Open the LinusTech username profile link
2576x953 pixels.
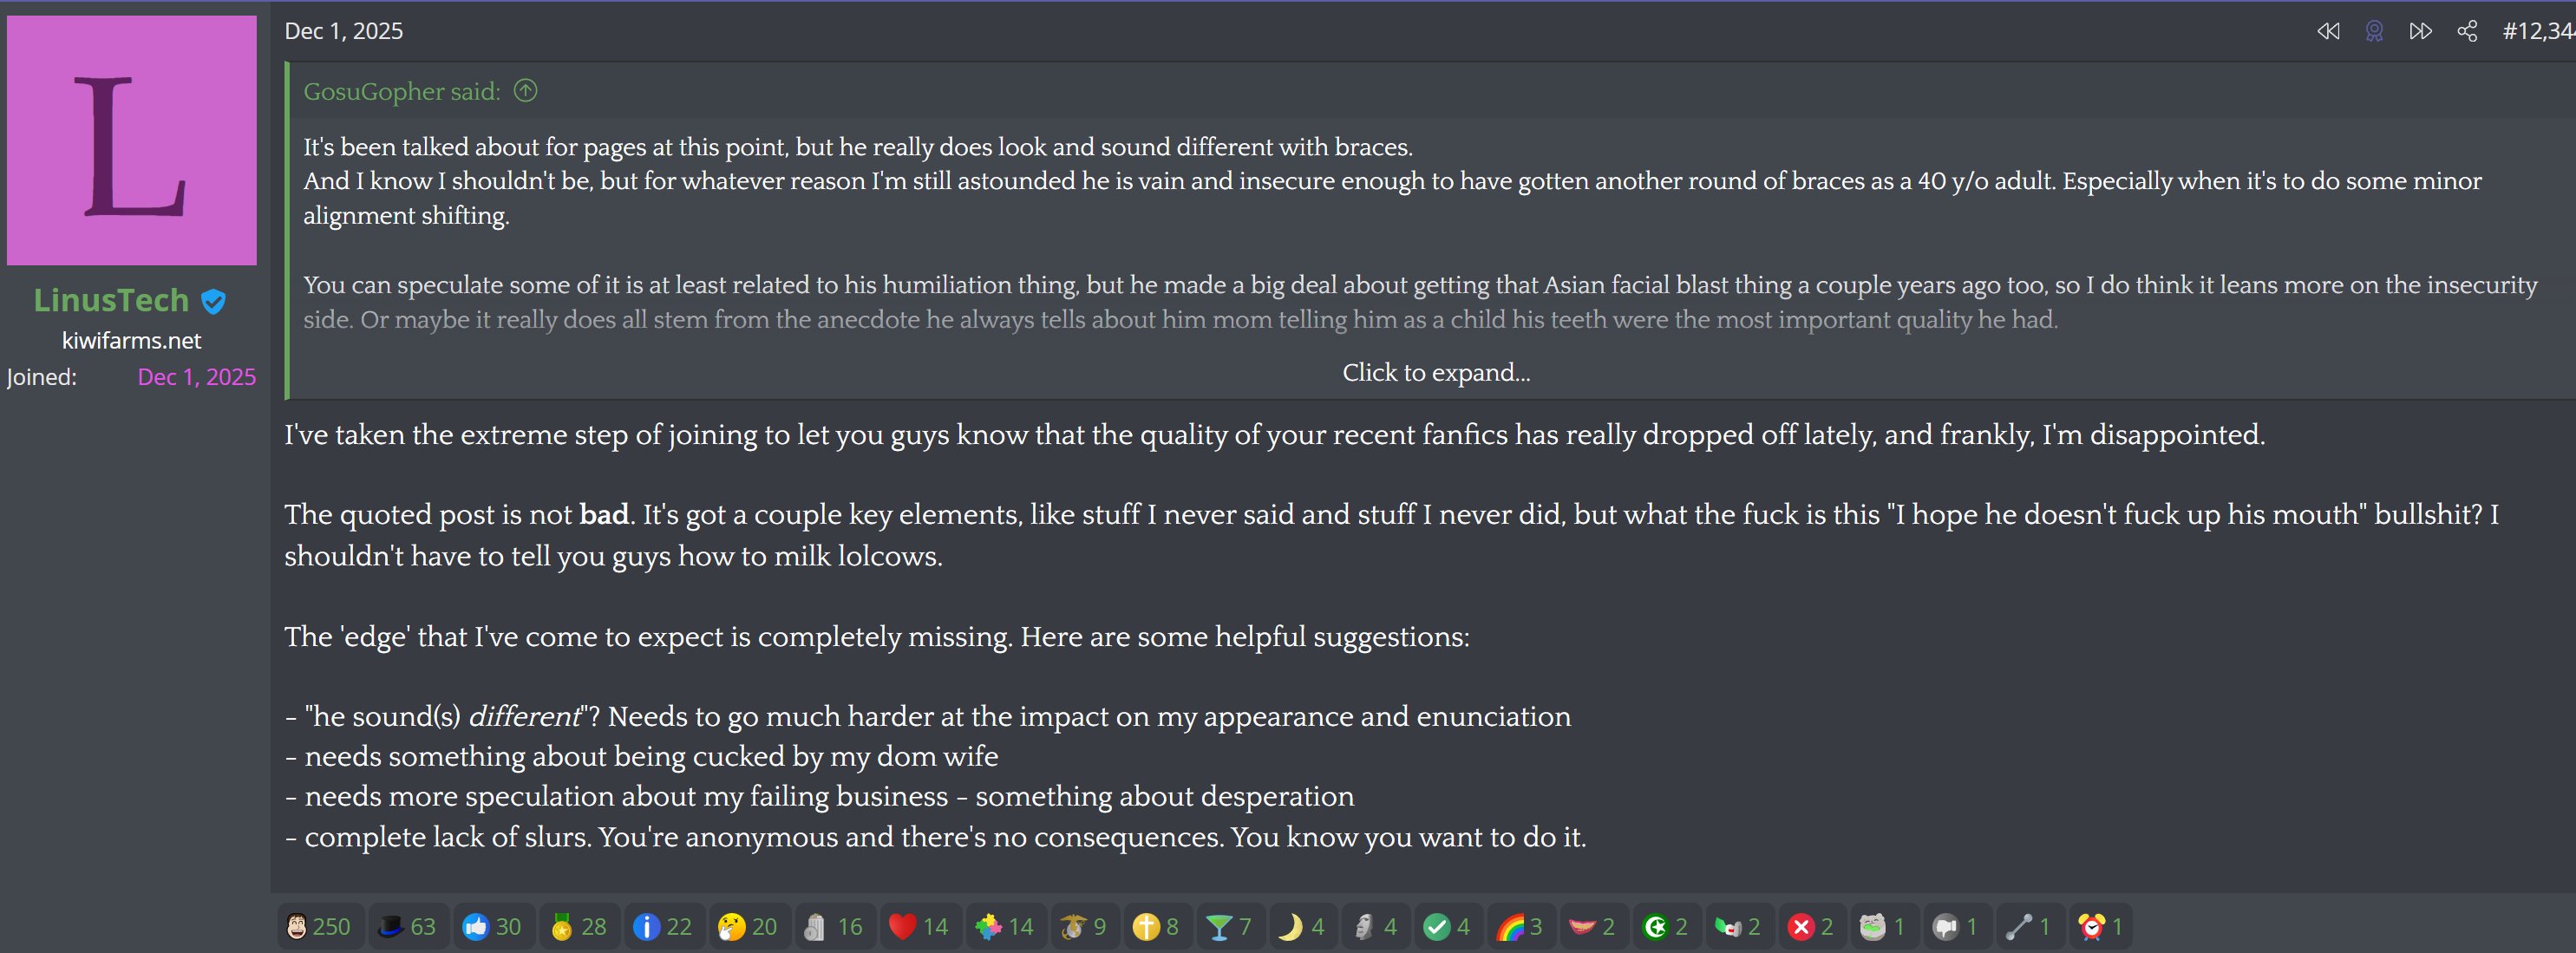[x=111, y=300]
